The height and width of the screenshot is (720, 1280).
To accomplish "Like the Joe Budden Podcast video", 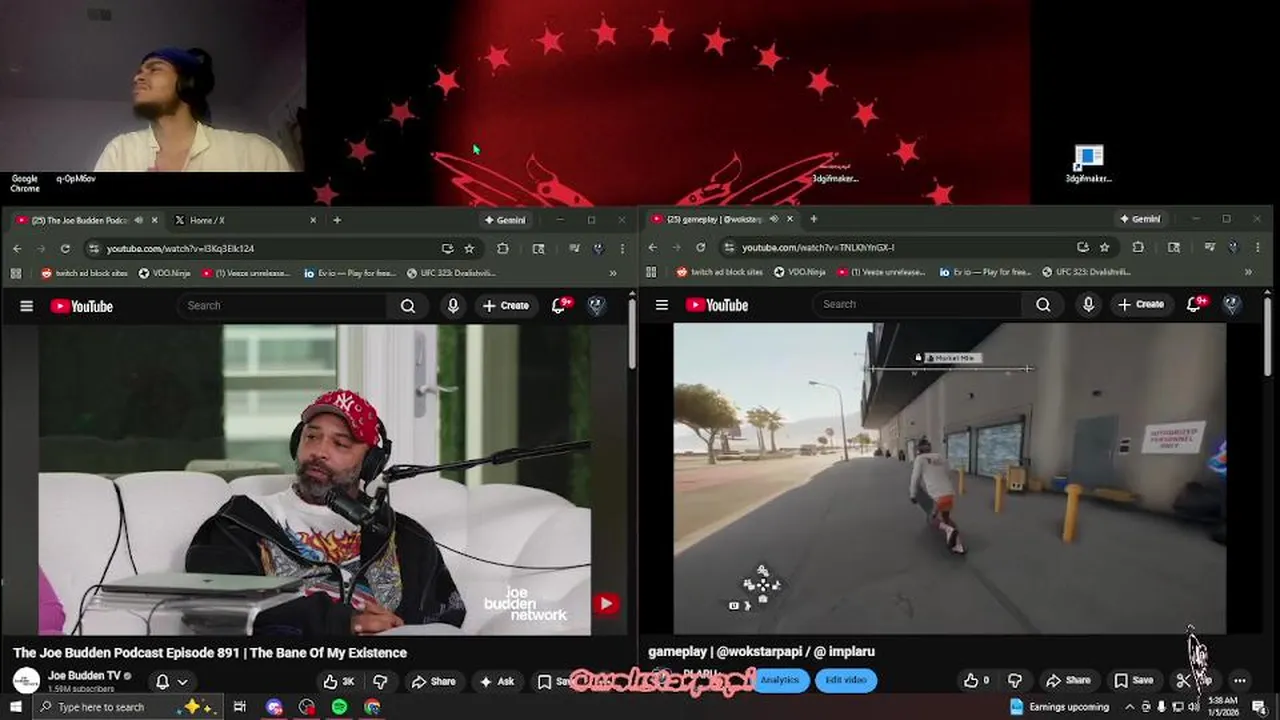I will pyautogui.click(x=338, y=681).
